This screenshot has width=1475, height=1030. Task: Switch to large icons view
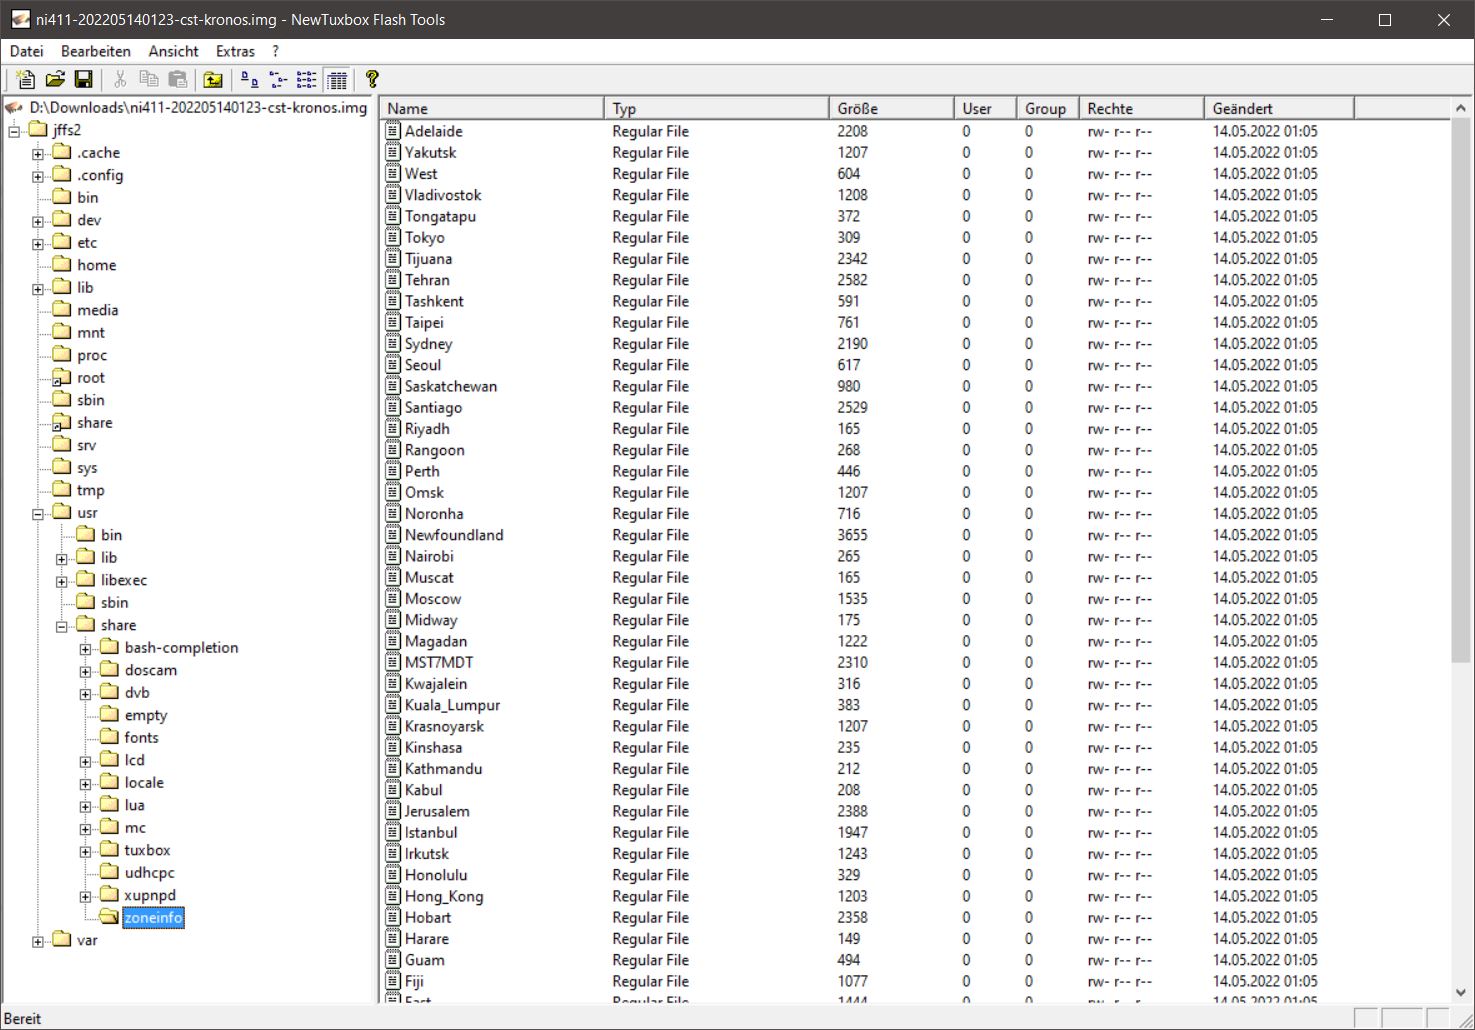250,80
